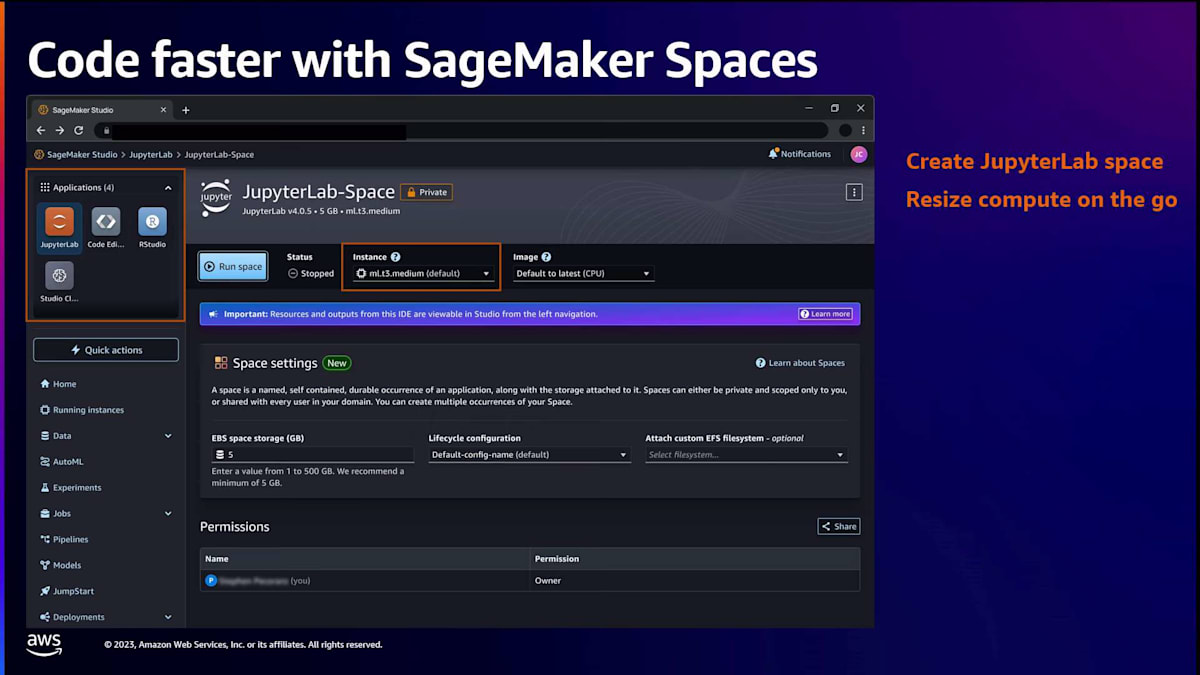This screenshot has width=1200, height=675.
Task: Open the Select filesystem dropdown
Action: point(746,455)
